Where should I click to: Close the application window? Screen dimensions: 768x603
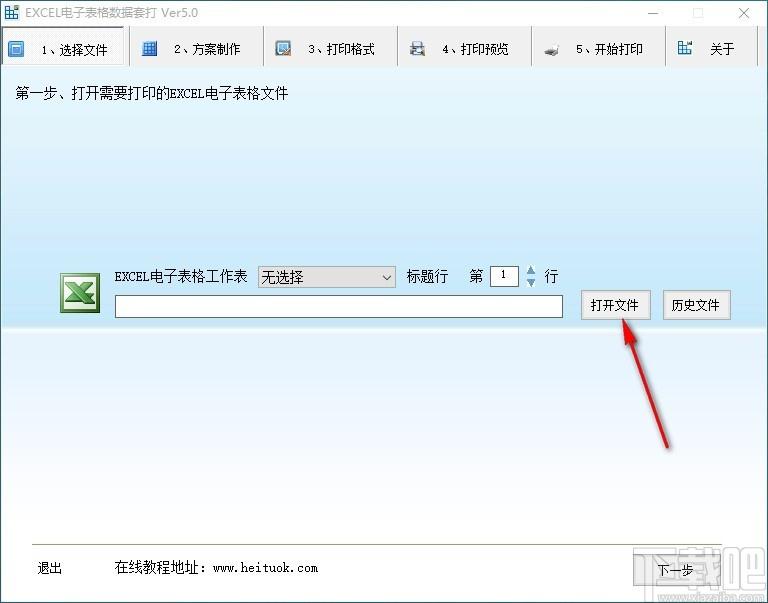coord(744,13)
